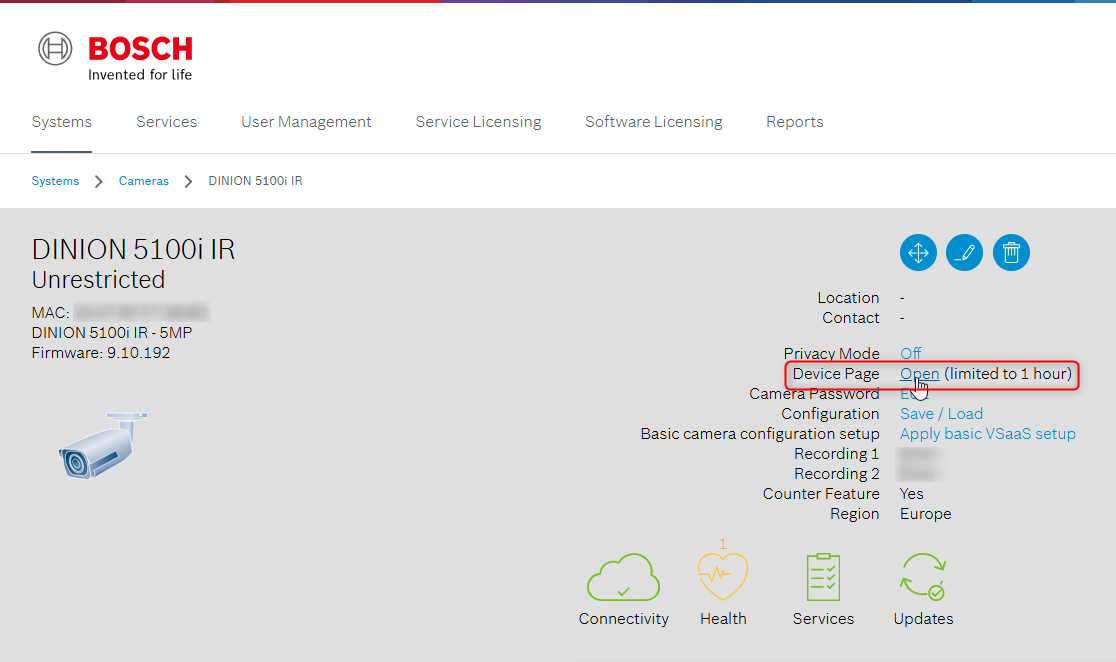Click the move camera icon button
1116x662 pixels.
(x=918, y=253)
